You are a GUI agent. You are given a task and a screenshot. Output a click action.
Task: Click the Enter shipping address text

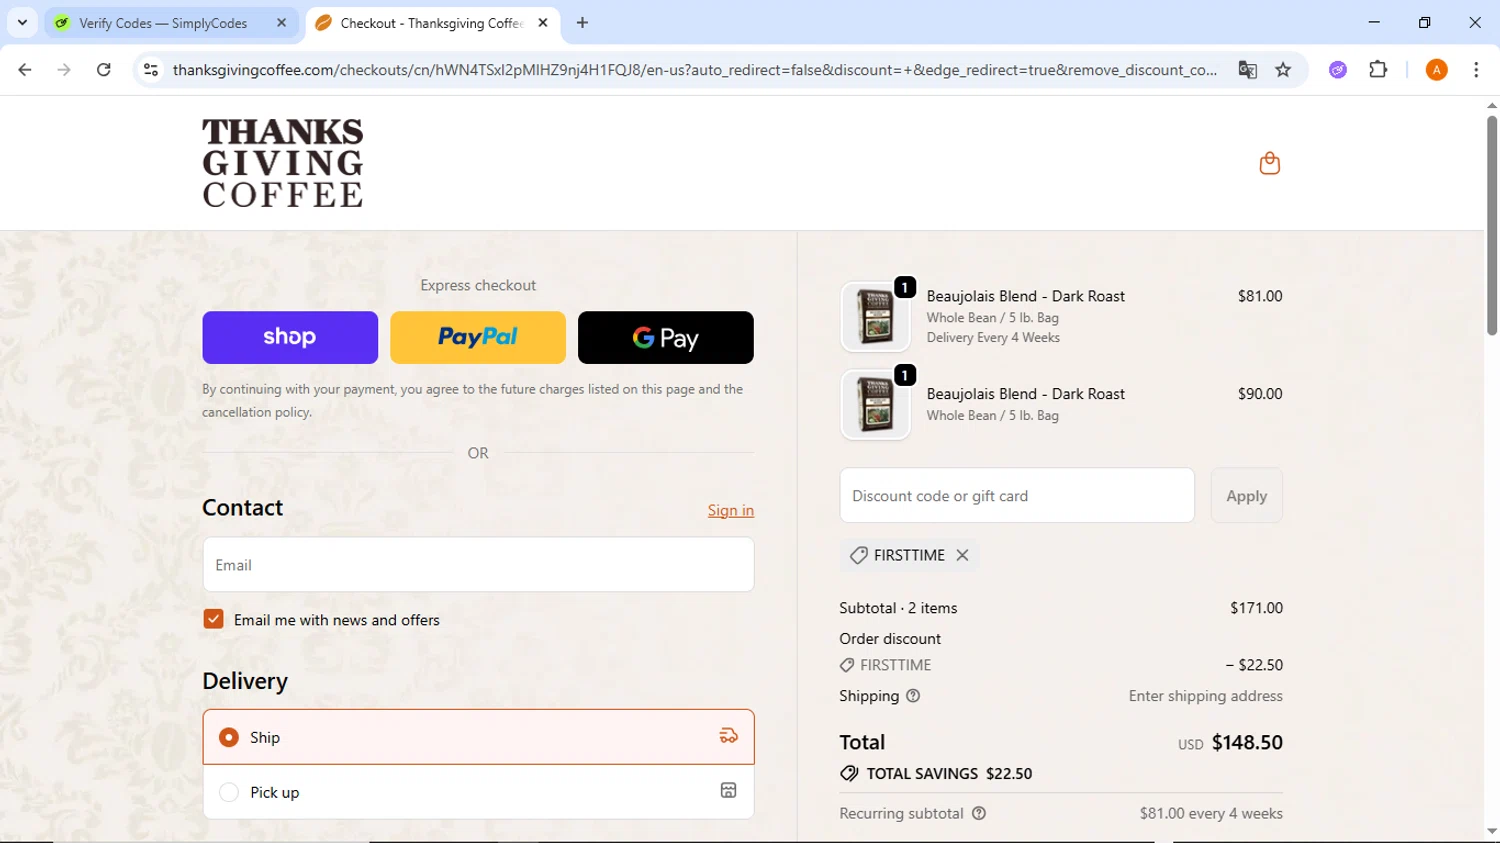click(1205, 696)
